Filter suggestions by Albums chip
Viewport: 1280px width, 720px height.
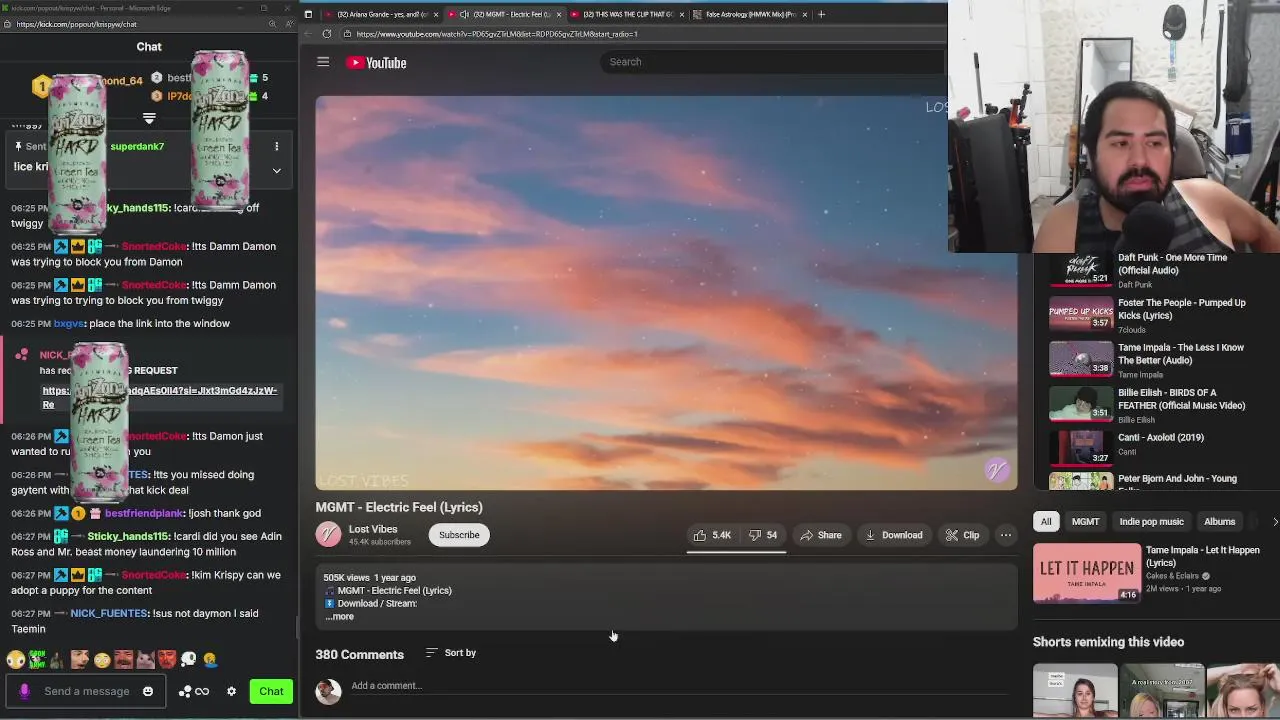click(x=1219, y=521)
